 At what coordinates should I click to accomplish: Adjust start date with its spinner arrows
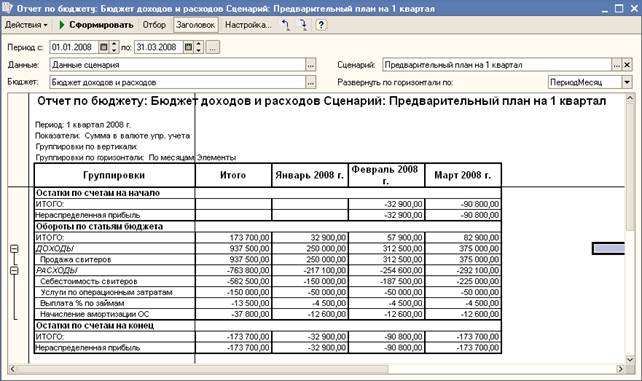coord(114,47)
